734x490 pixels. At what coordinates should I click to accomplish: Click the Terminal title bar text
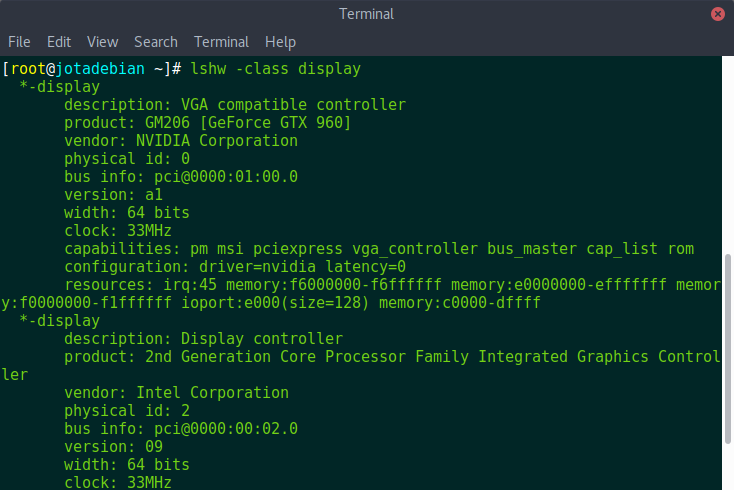367,14
